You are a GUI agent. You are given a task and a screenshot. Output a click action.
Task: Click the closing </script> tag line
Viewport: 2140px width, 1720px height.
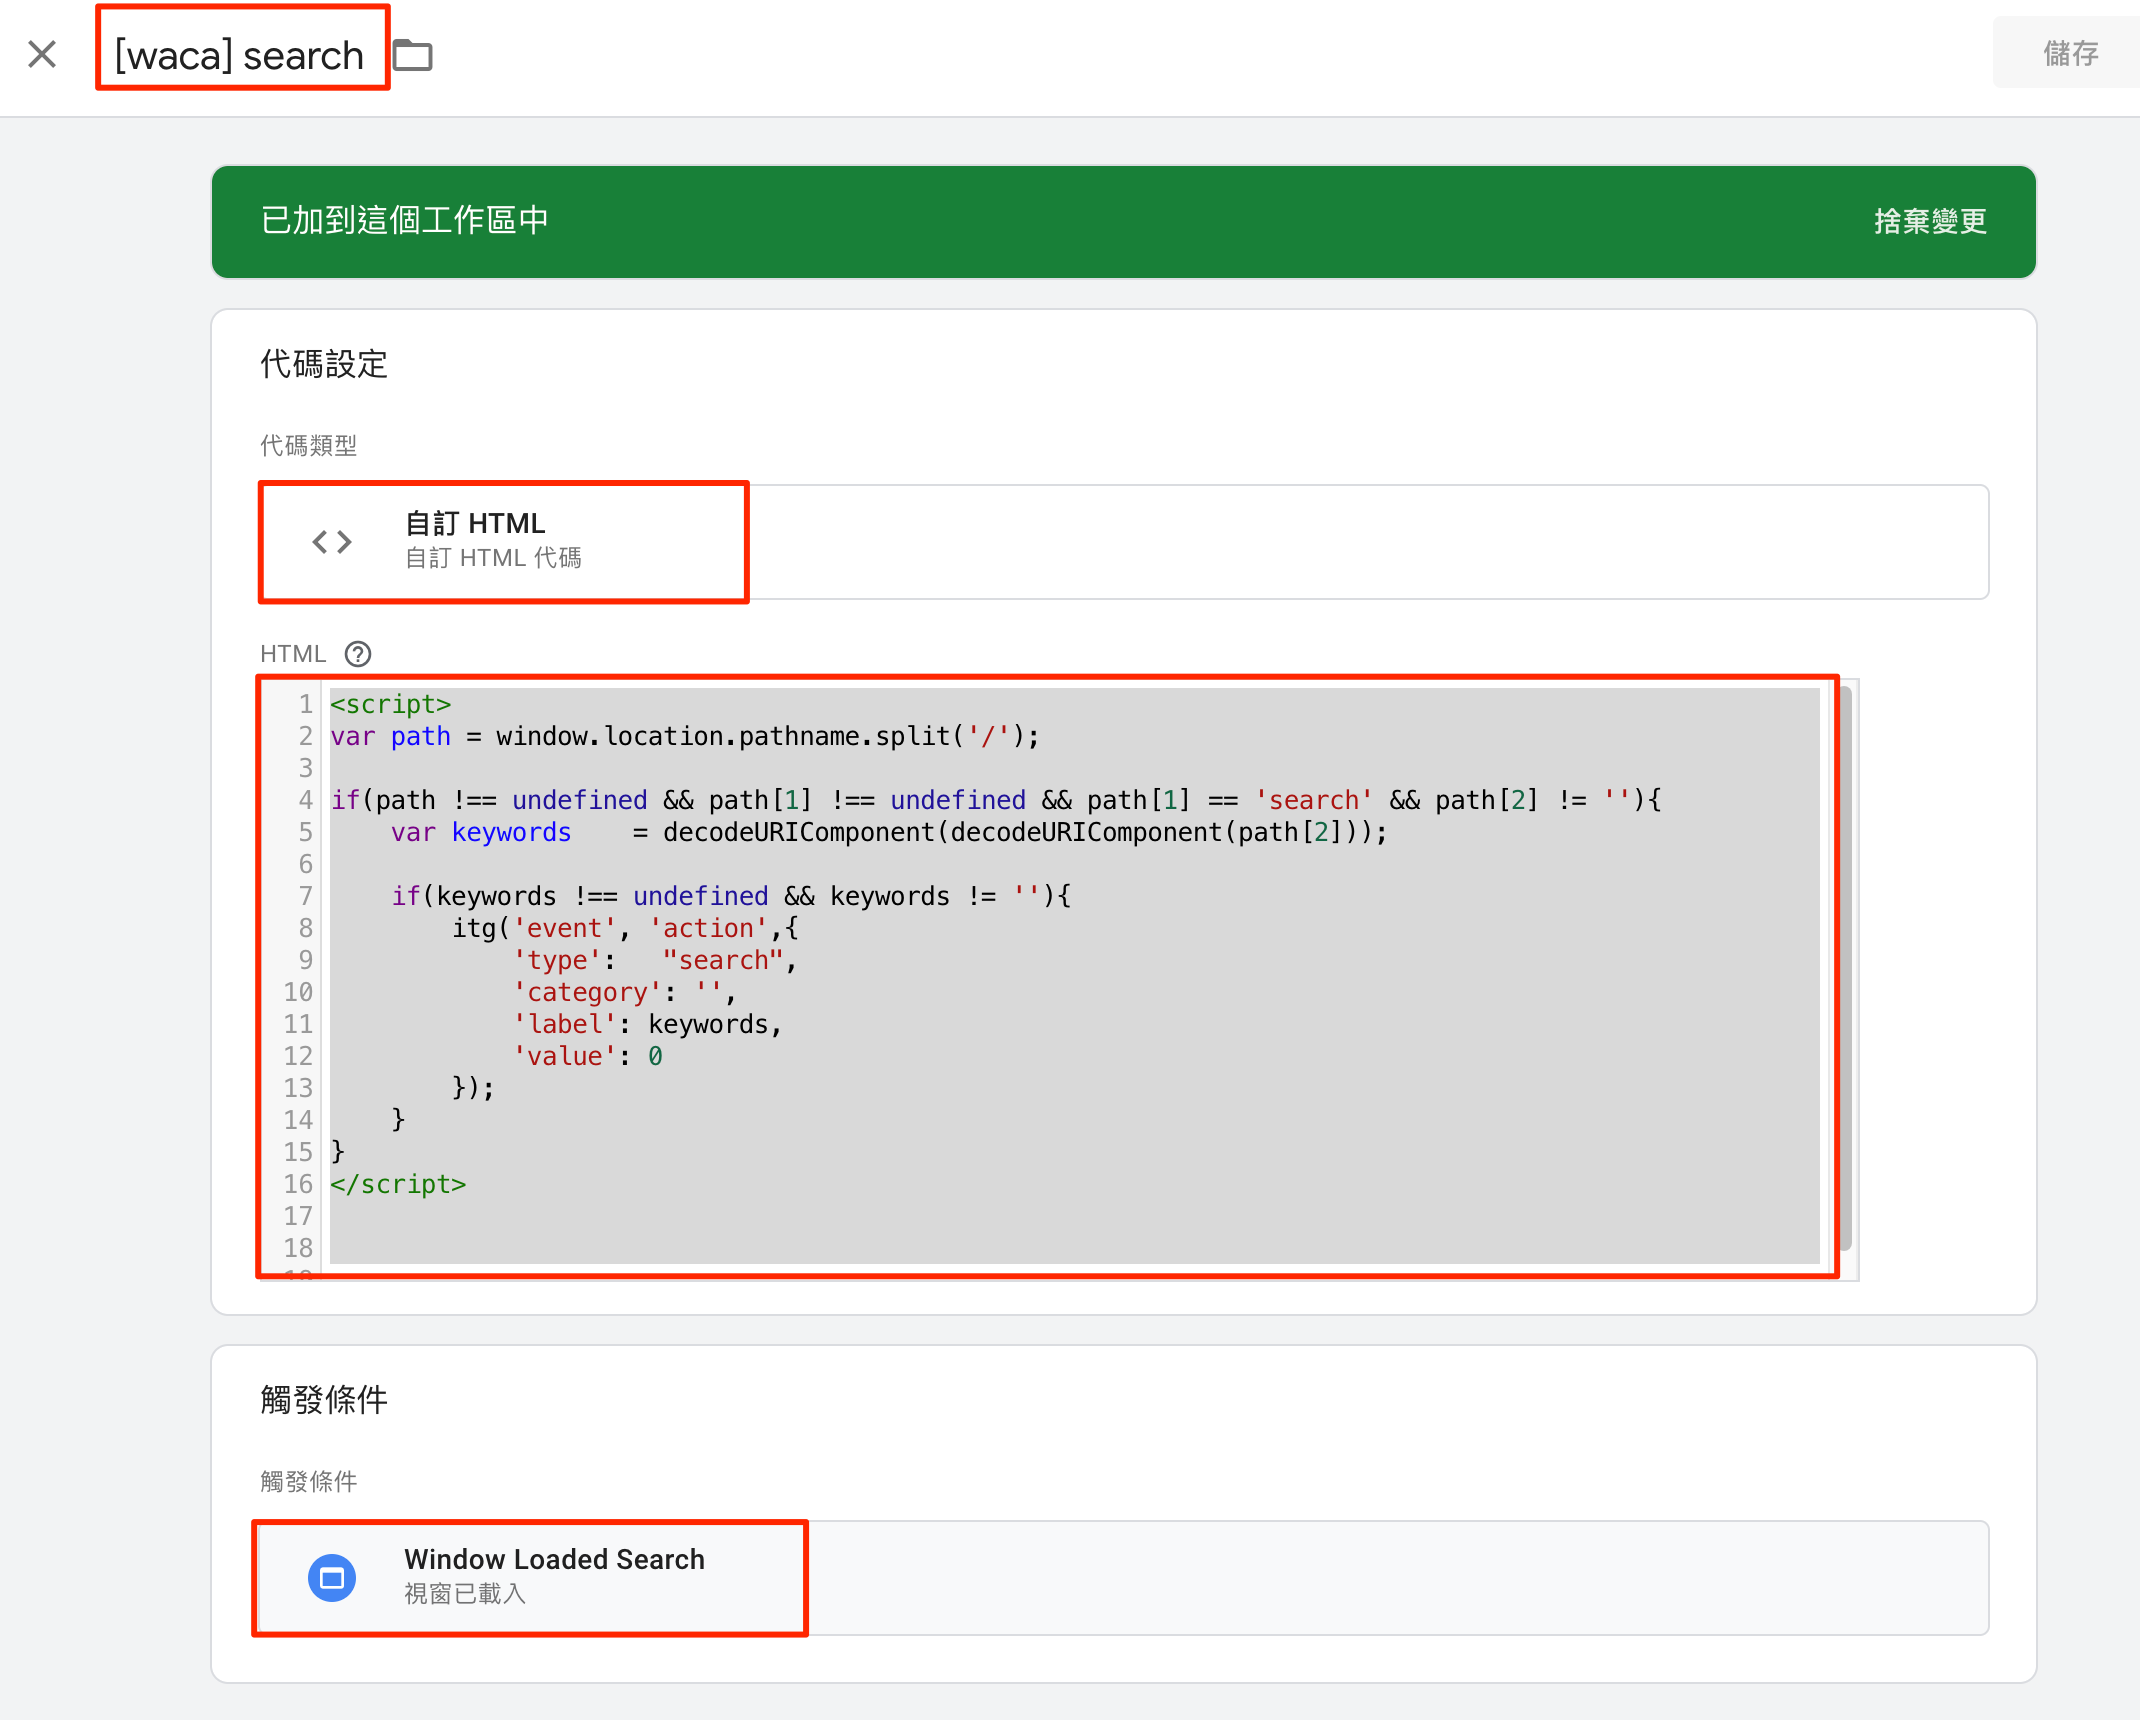398,1185
